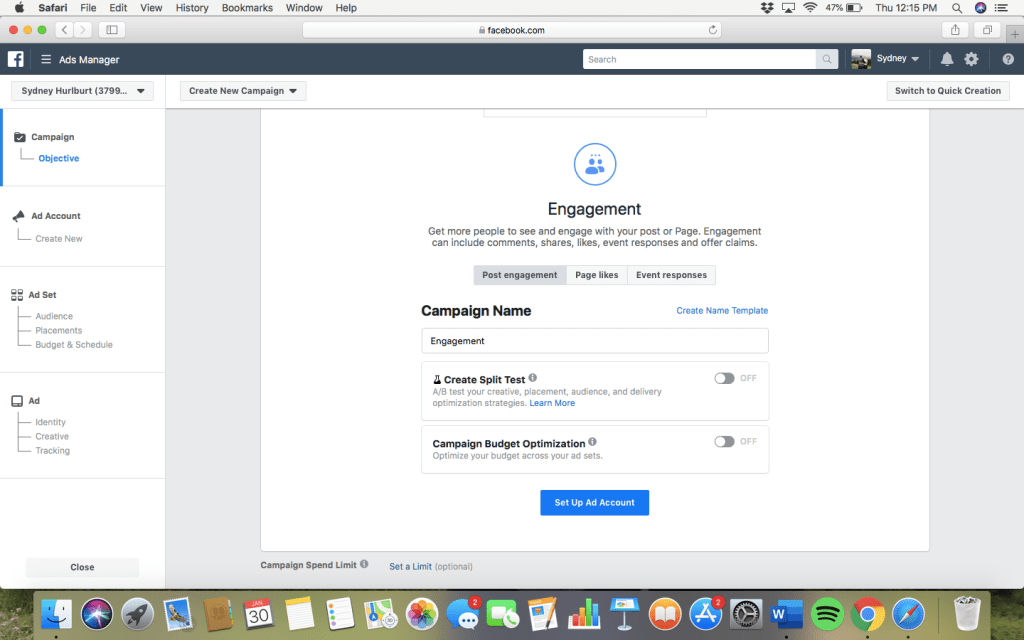Click the Facebook logo icon

16,59
